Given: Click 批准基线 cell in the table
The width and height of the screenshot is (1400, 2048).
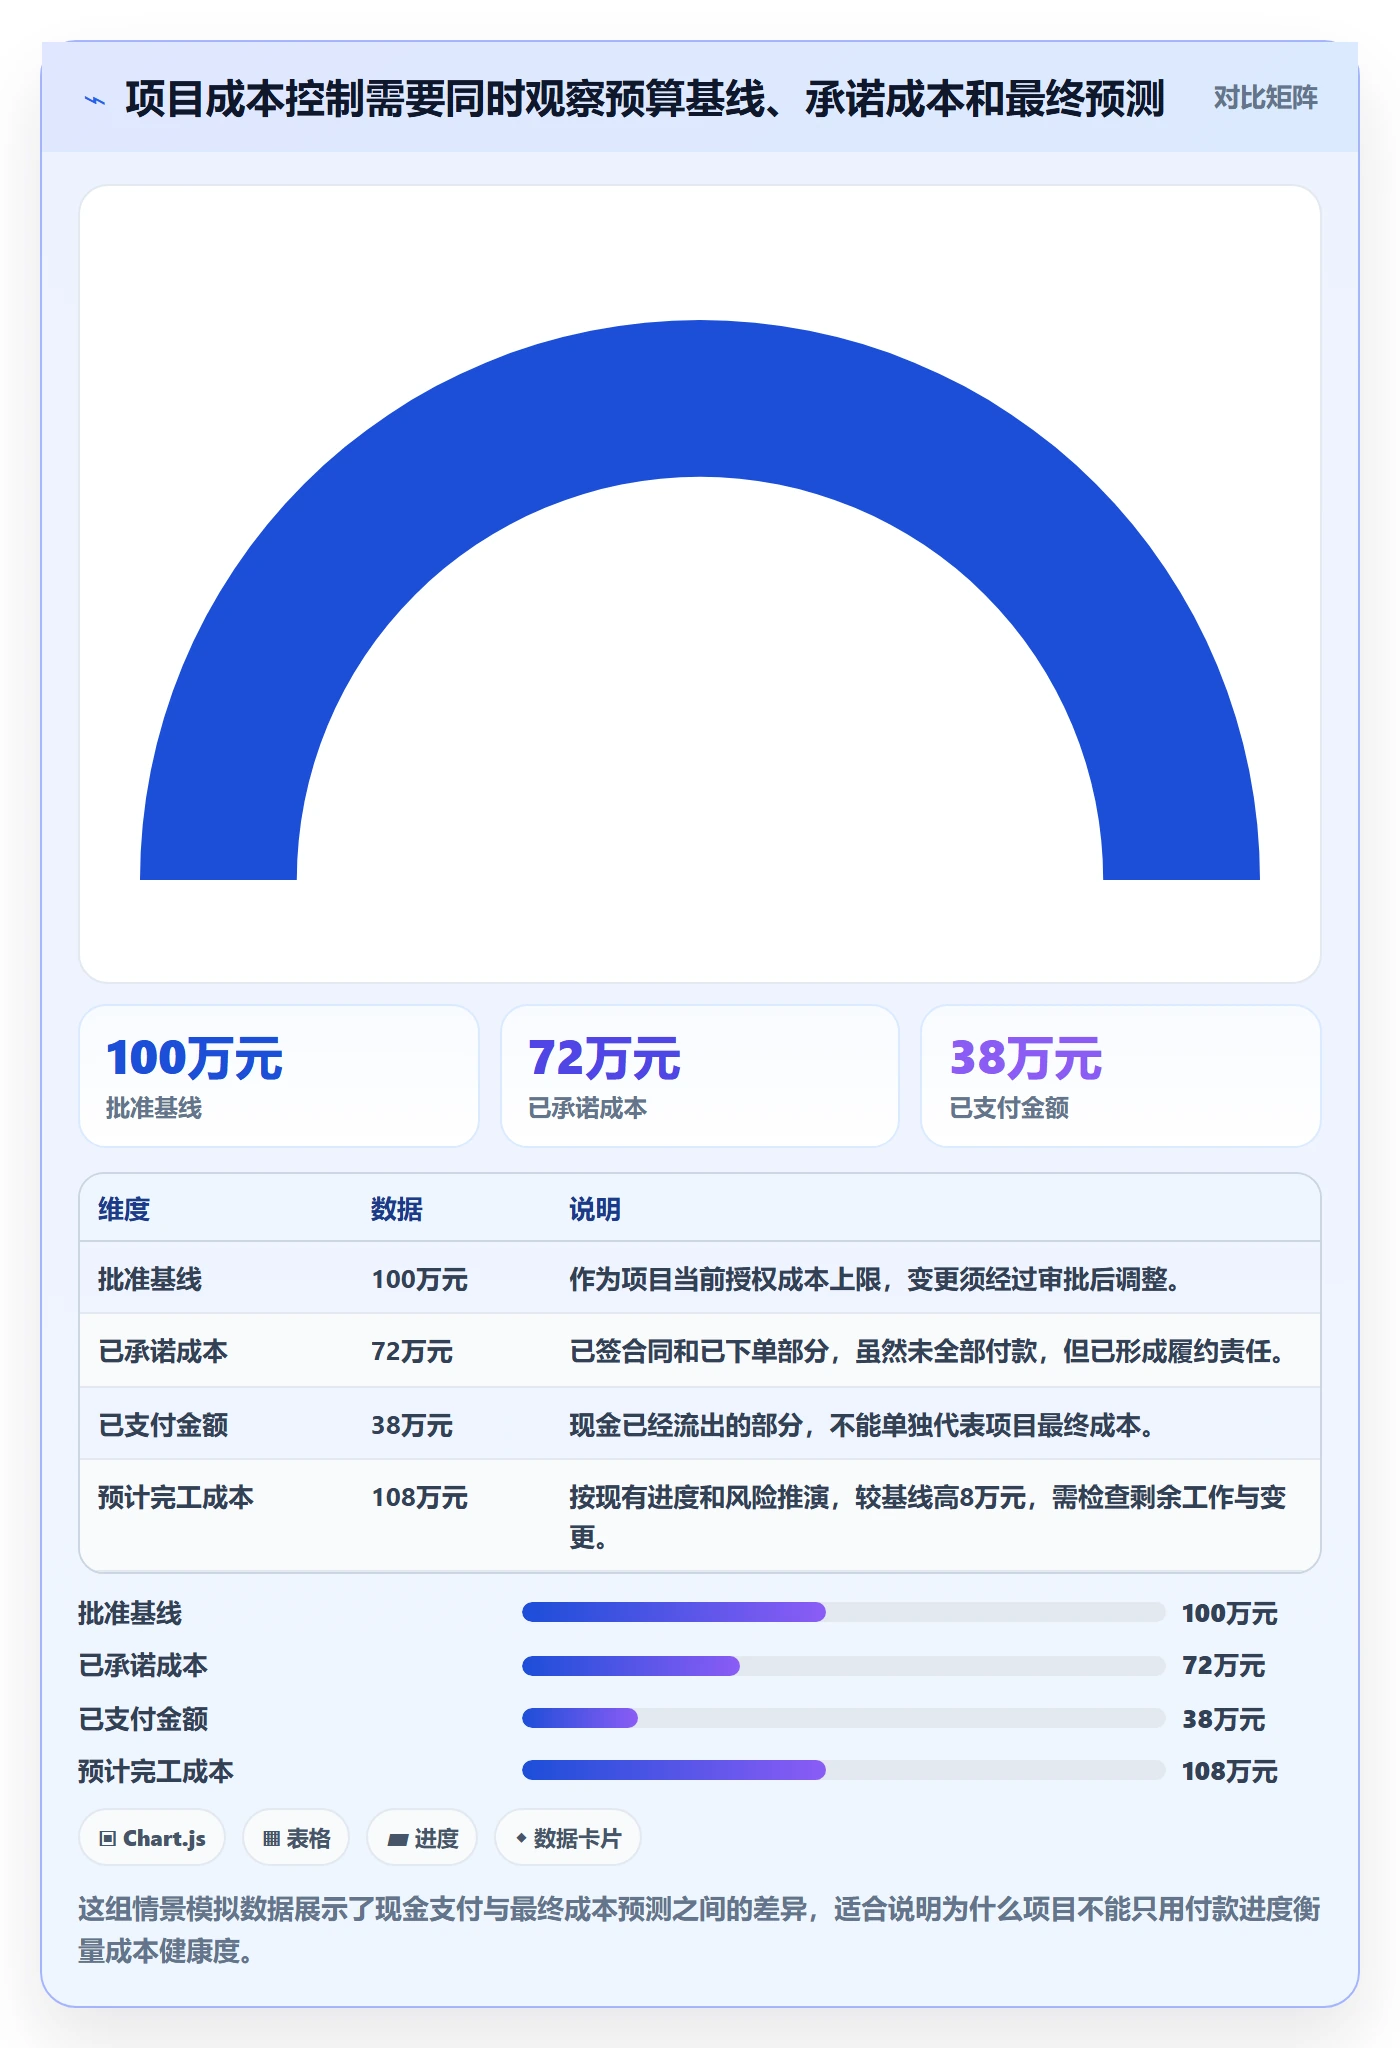Looking at the screenshot, I should [x=150, y=1279].
